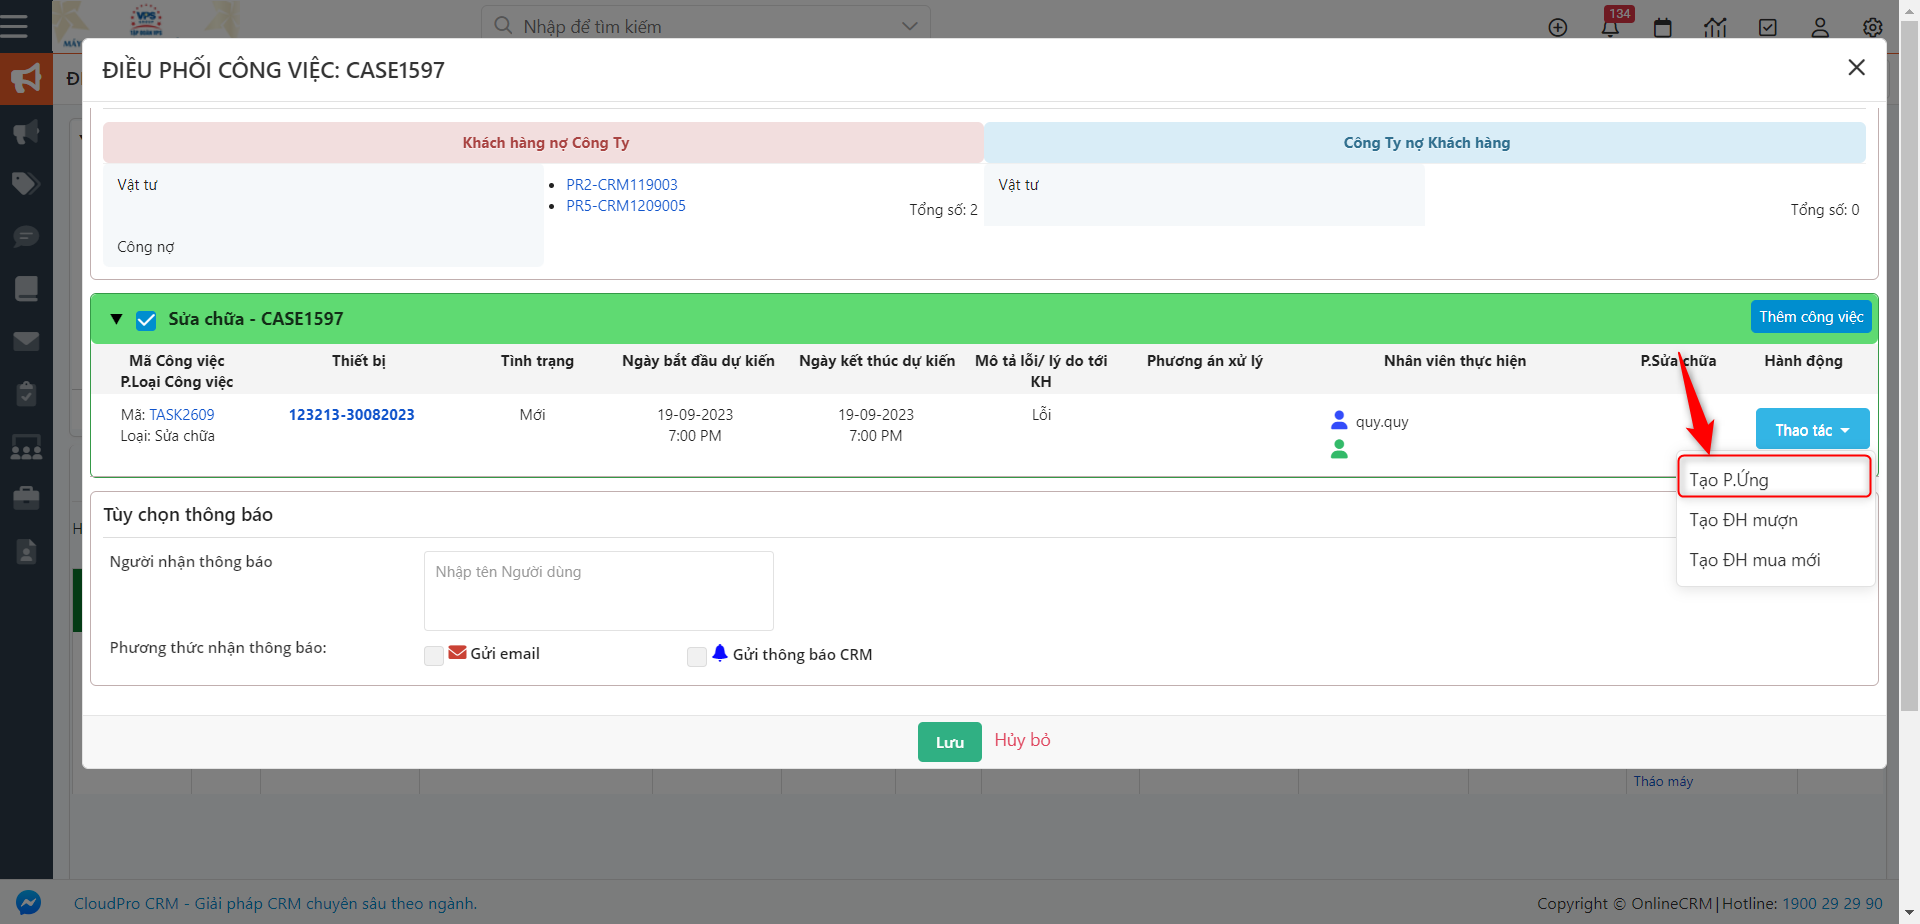Click the orange megaphone sidebar icon
The width and height of the screenshot is (1920, 924).
point(26,79)
